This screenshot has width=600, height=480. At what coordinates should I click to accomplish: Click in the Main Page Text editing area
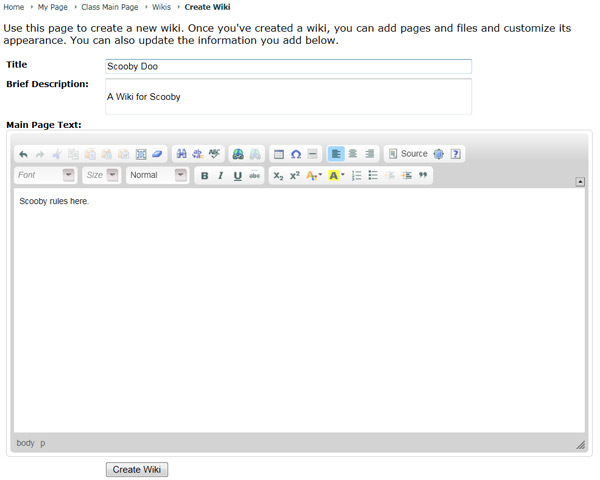pos(299,310)
